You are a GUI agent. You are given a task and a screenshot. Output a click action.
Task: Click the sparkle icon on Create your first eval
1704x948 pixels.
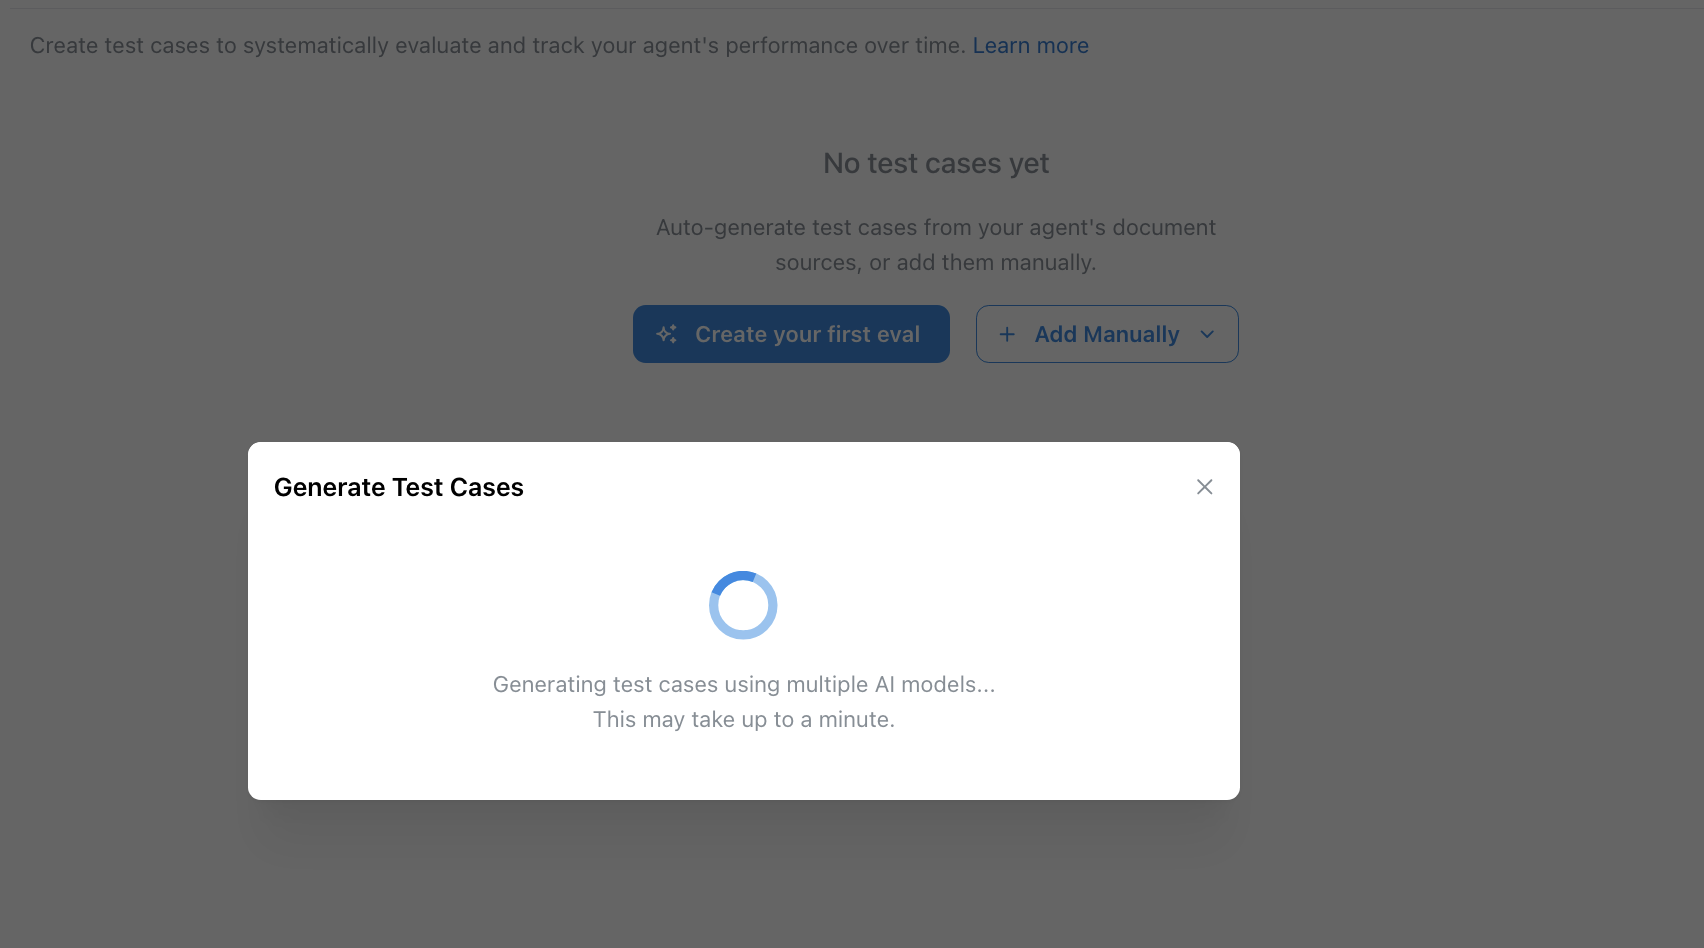coord(667,334)
